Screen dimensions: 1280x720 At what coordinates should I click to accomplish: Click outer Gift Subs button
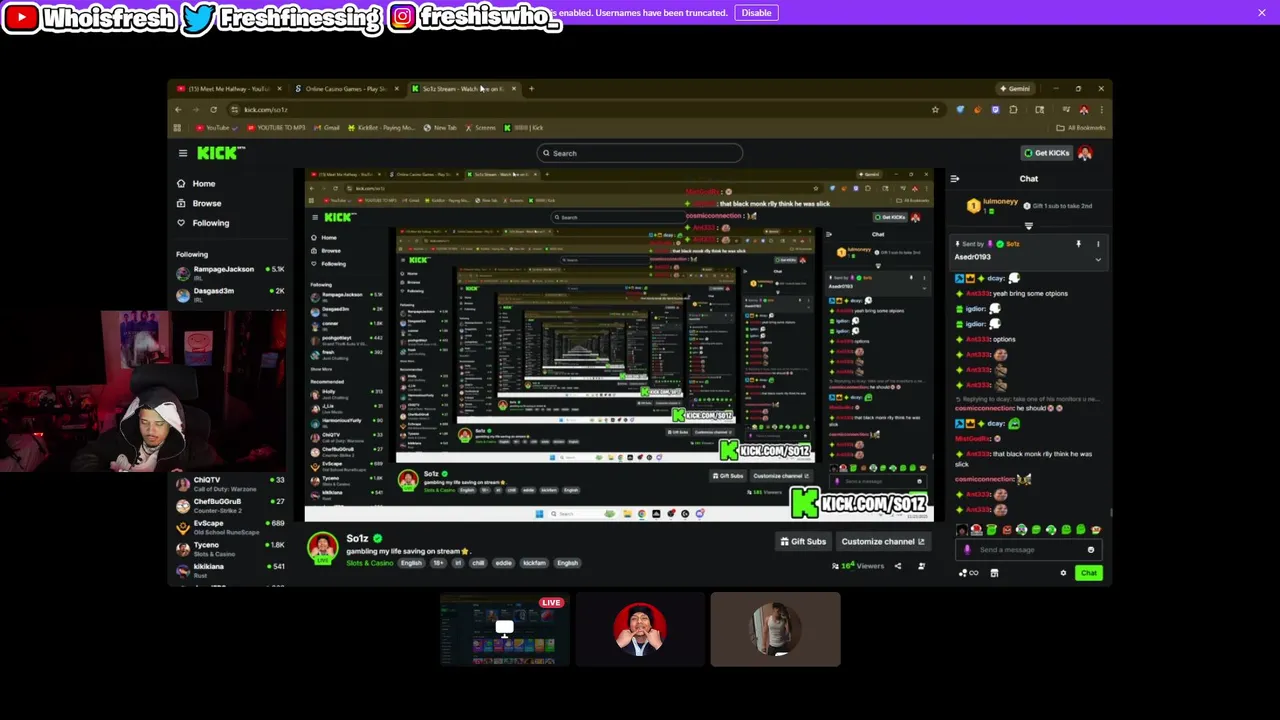pos(803,542)
